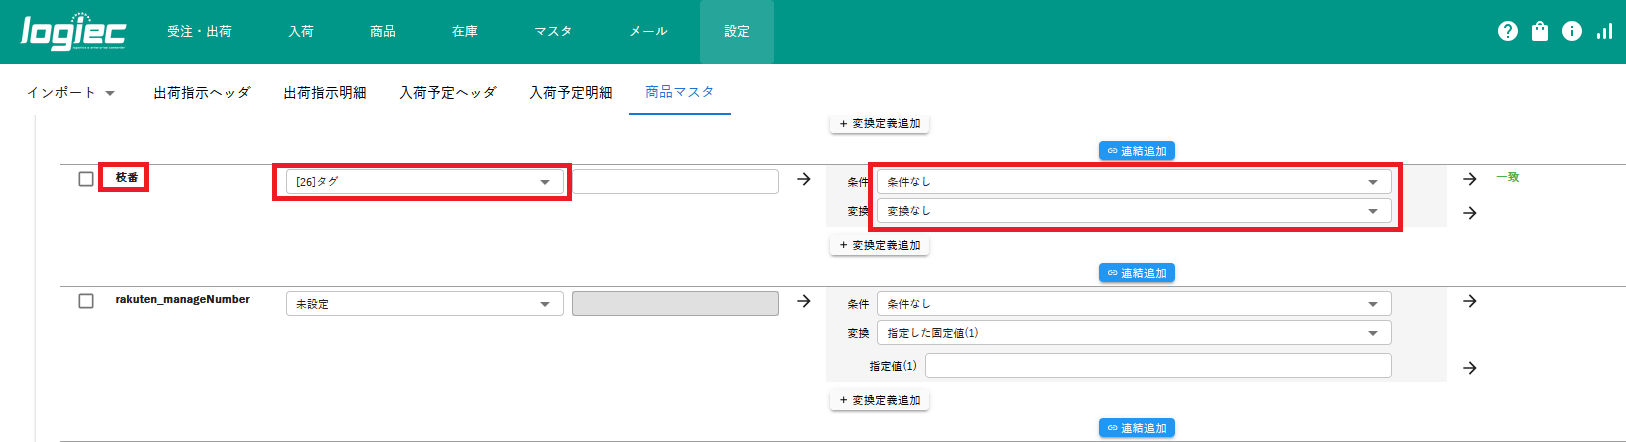Check the 枝番 row checkbox
The width and height of the screenshot is (1626, 442).
[86, 179]
